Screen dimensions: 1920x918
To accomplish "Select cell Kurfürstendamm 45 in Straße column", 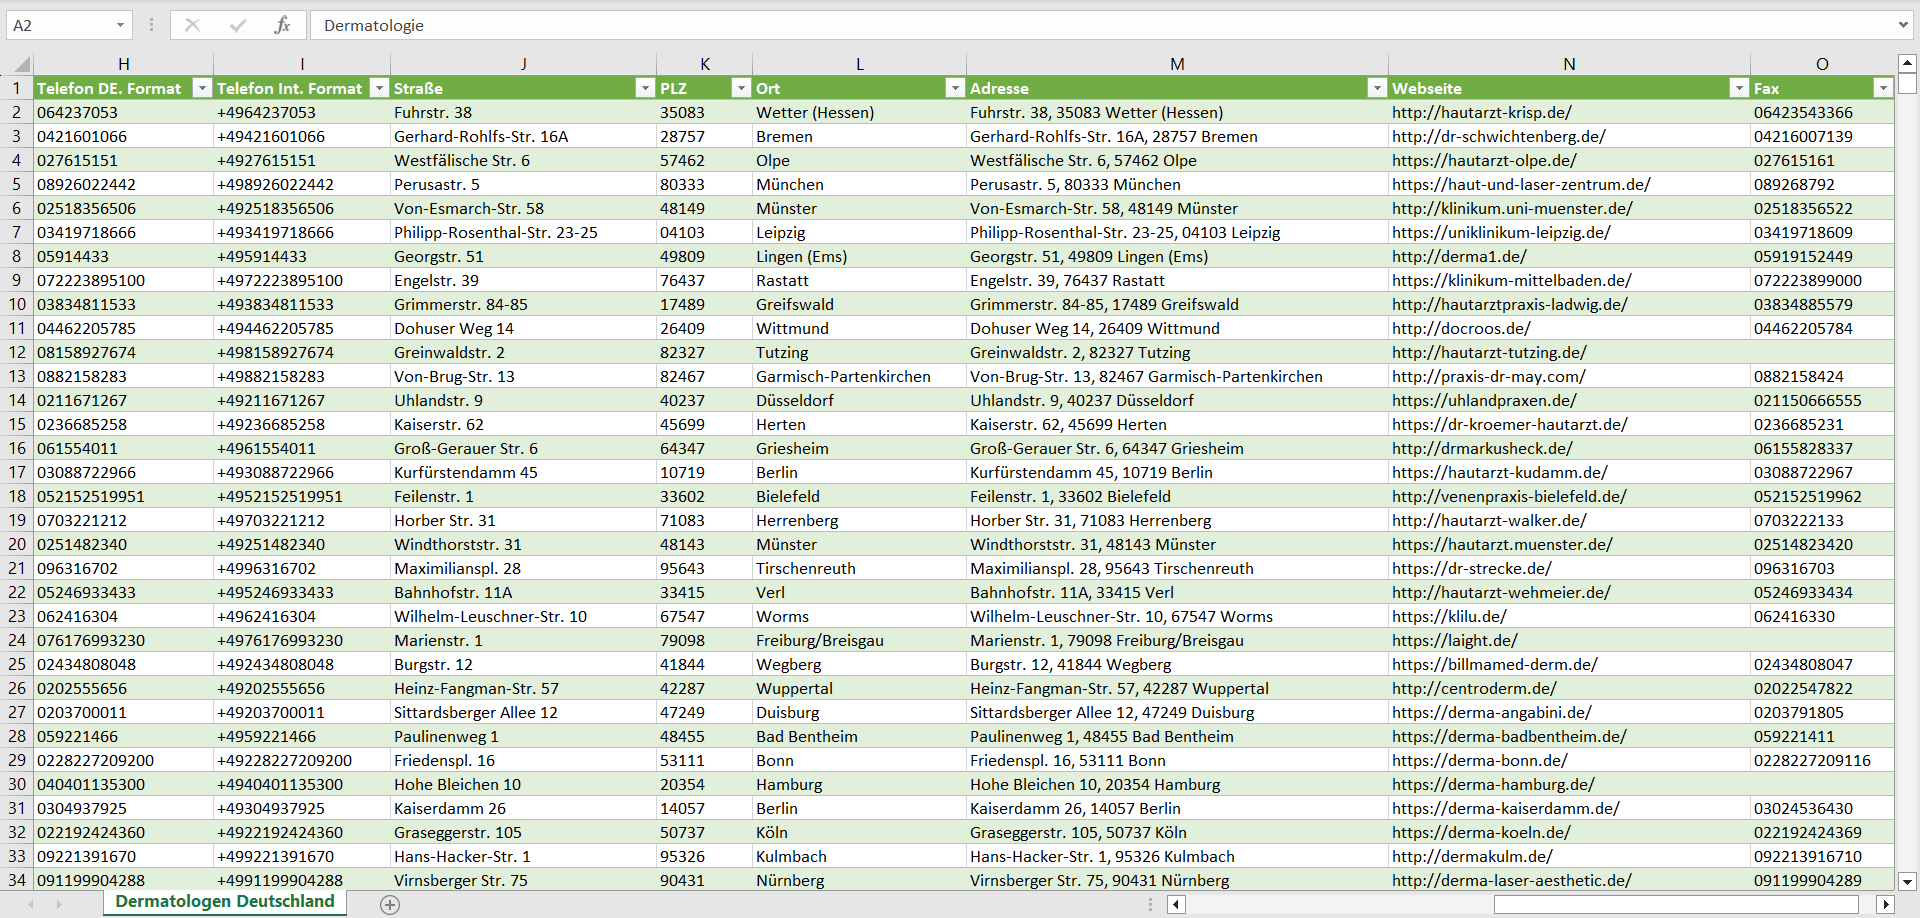I will point(523,472).
